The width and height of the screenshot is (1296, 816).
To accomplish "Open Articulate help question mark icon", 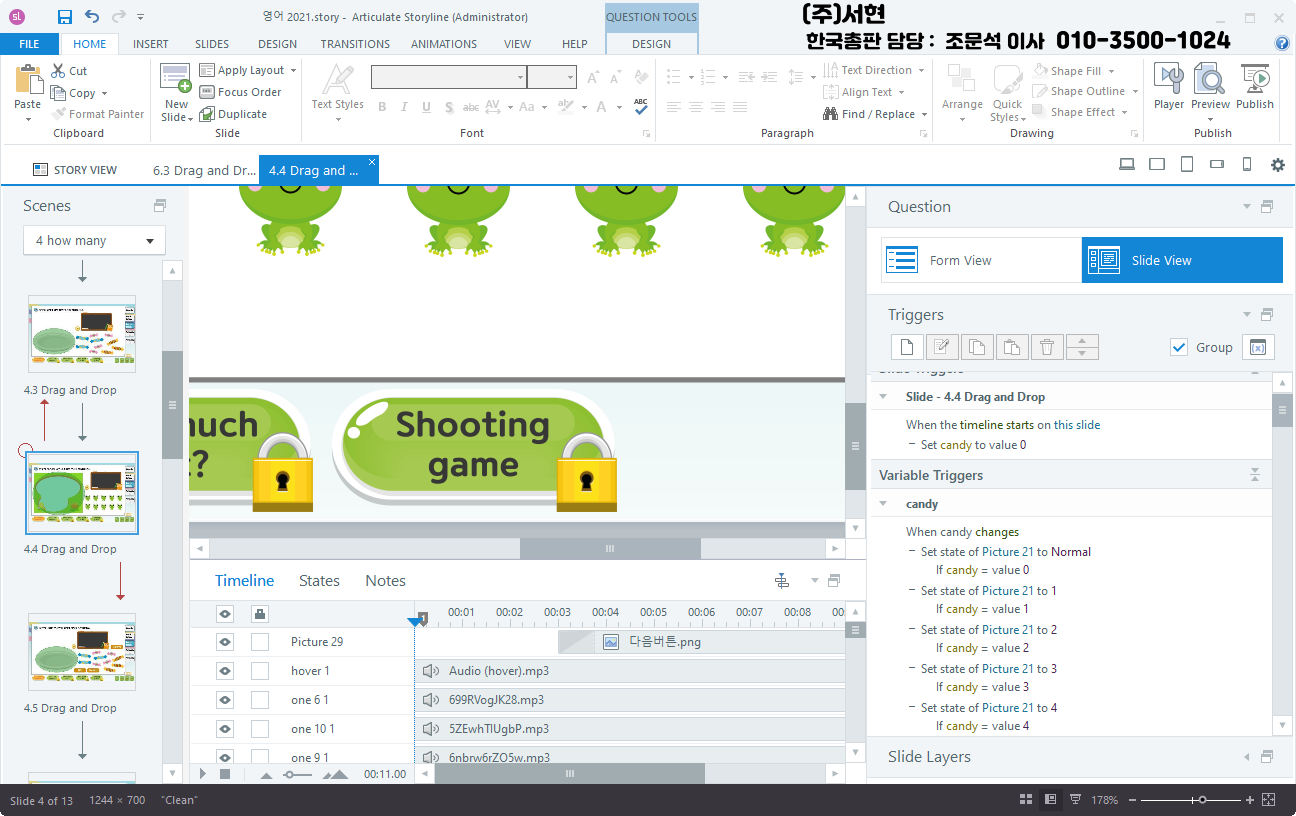I will [1282, 43].
